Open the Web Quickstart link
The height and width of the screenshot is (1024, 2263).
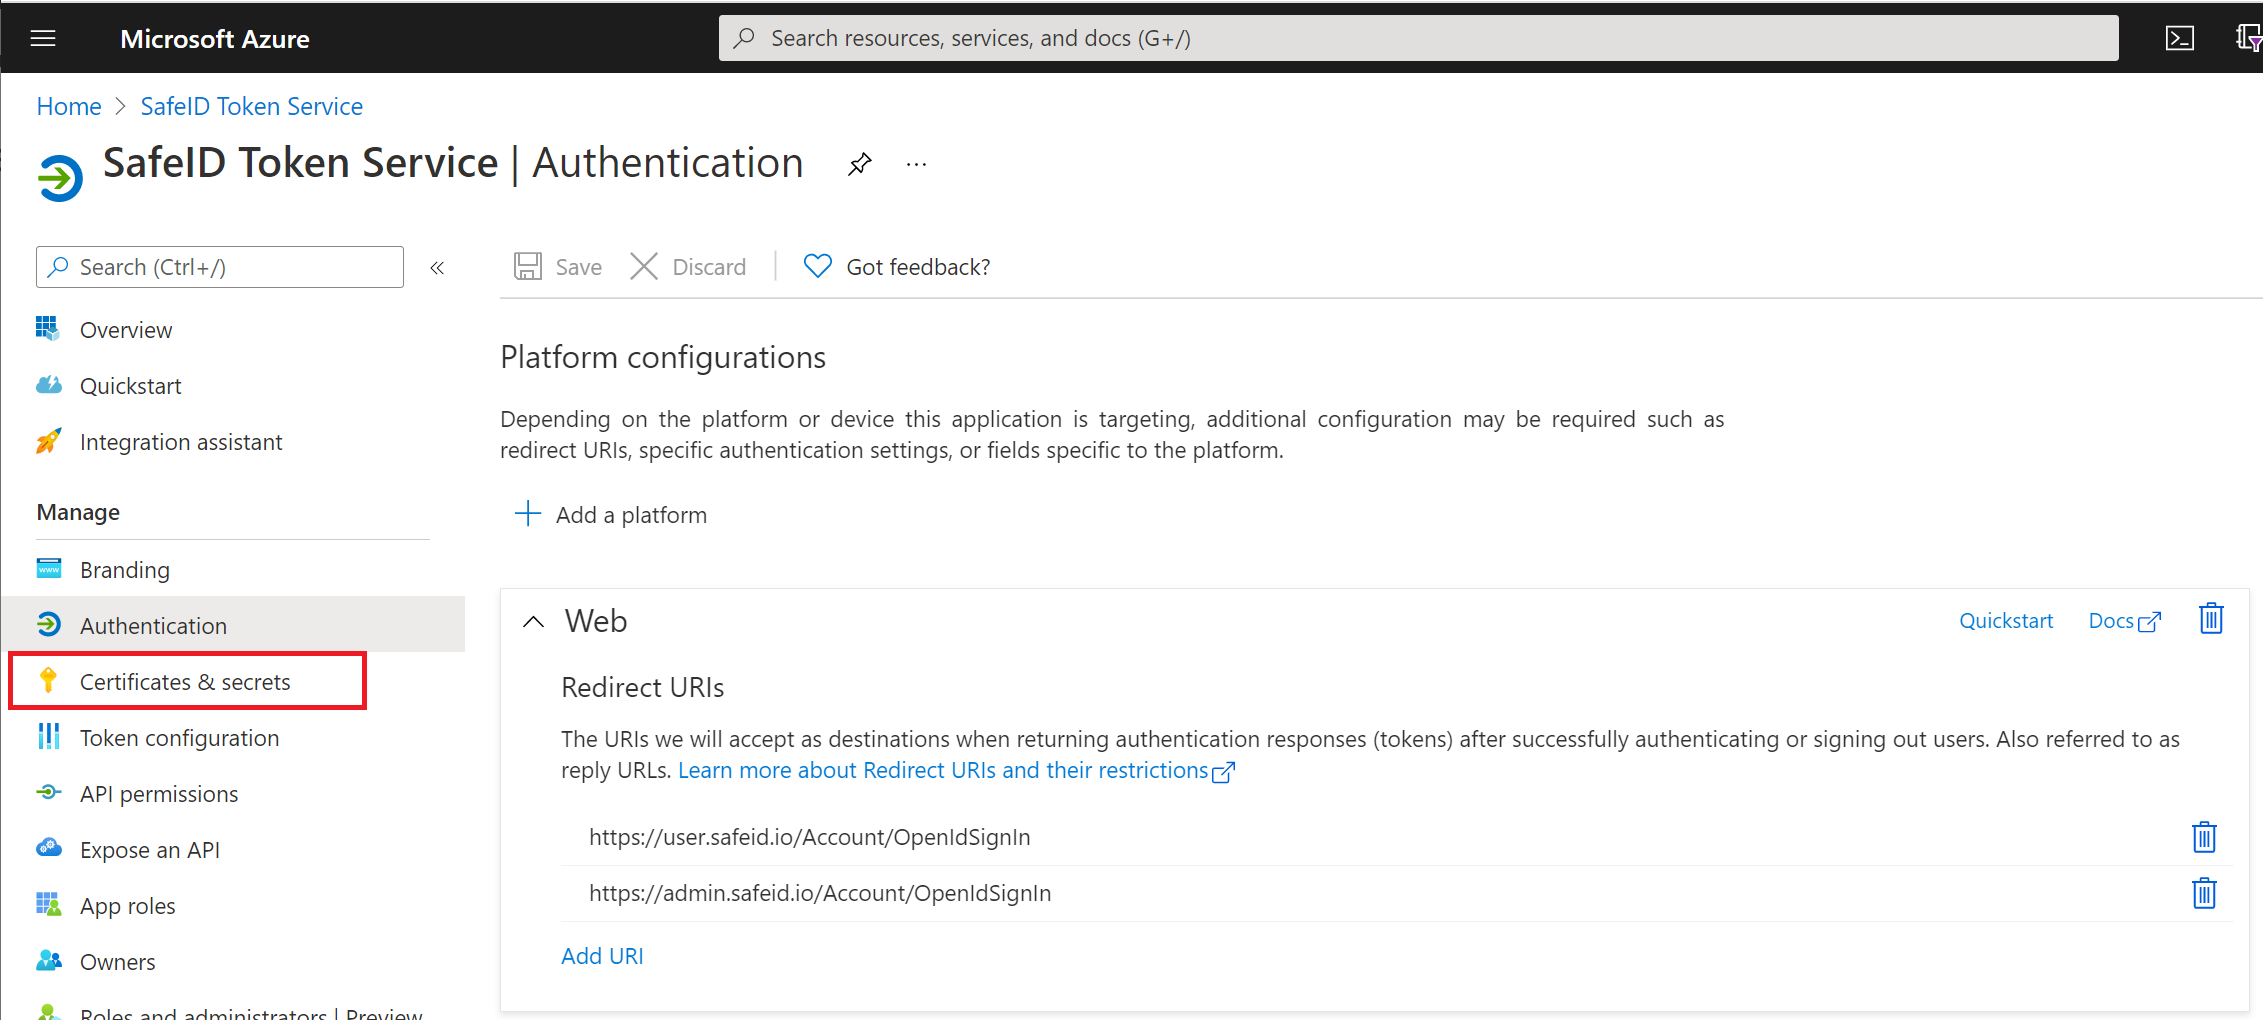click(x=2005, y=621)
